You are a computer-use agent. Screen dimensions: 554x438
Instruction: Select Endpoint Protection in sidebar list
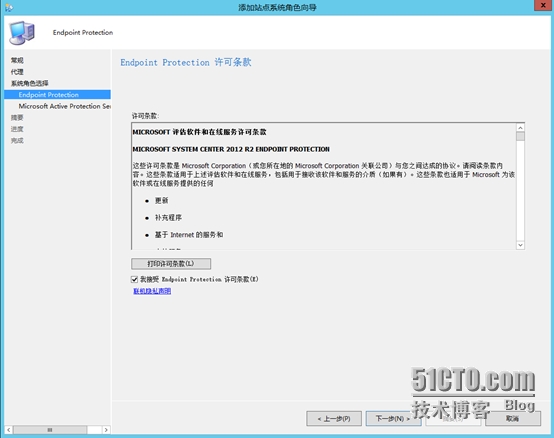[x=57, y=95]
